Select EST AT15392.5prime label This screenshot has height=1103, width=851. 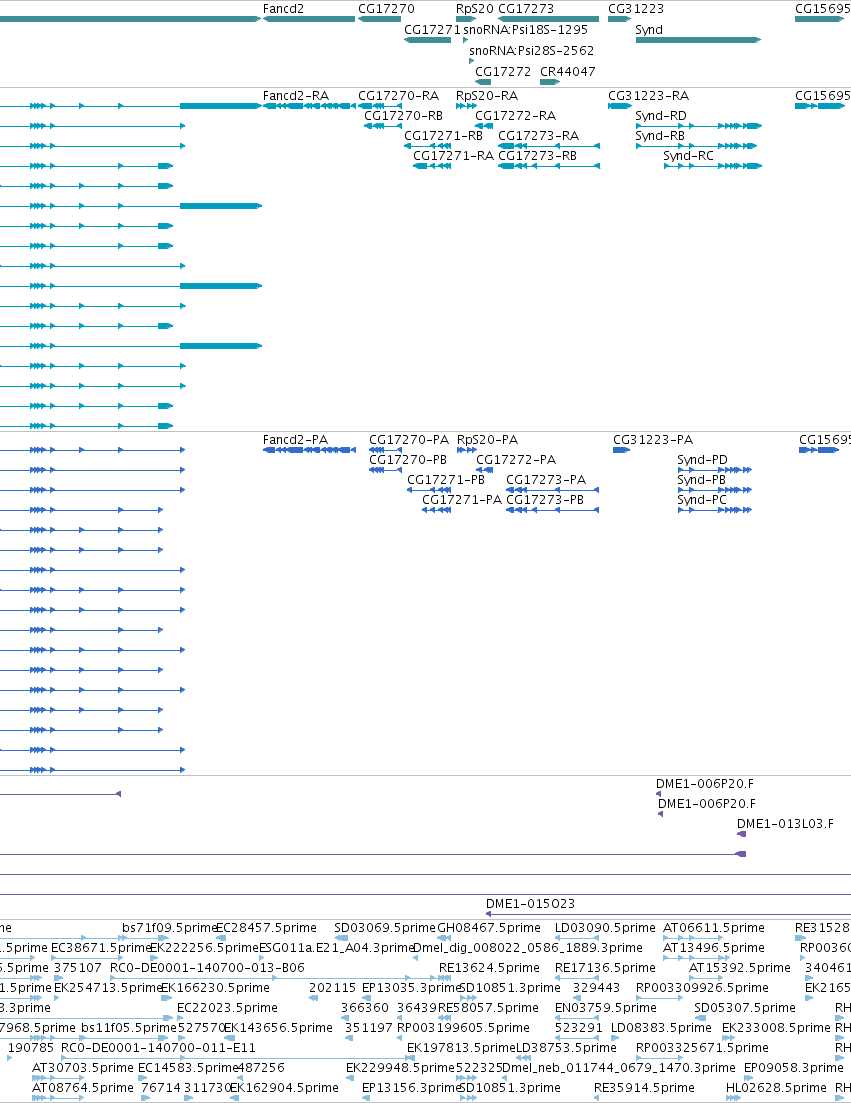tap(740, 968)
